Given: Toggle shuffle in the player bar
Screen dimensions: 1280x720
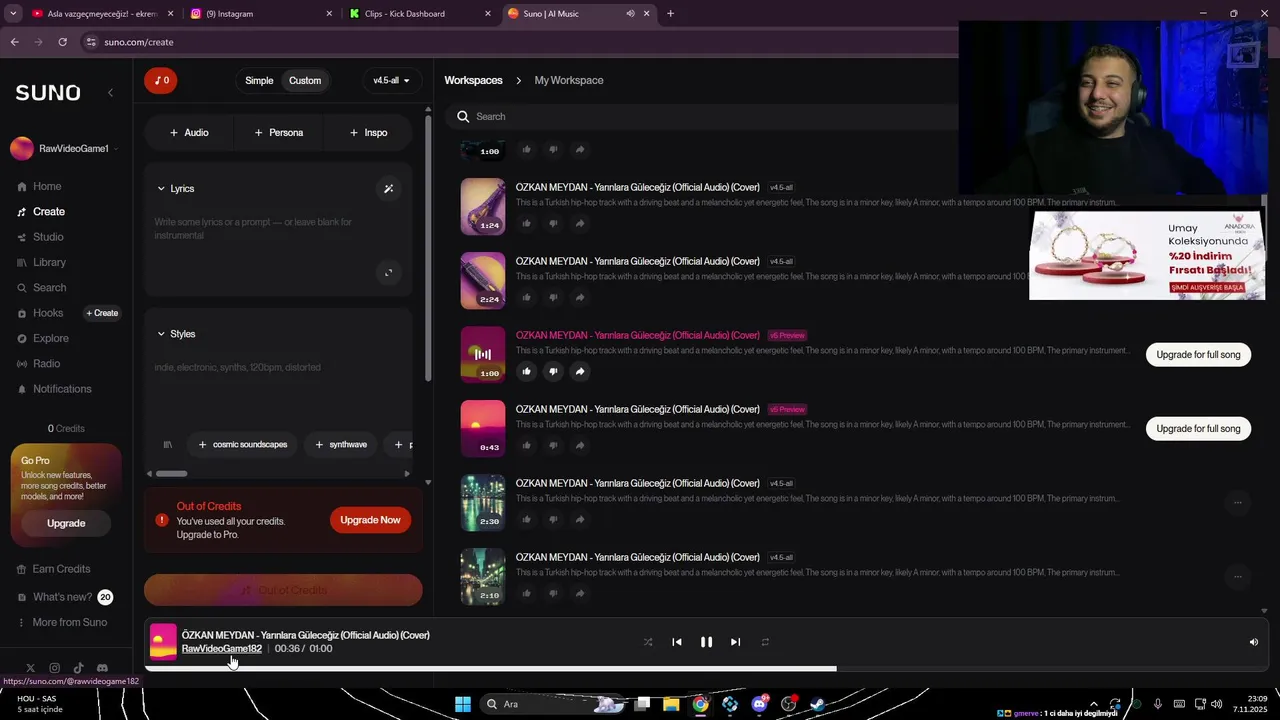Looking at the screenshot, I should pos(648,642).
